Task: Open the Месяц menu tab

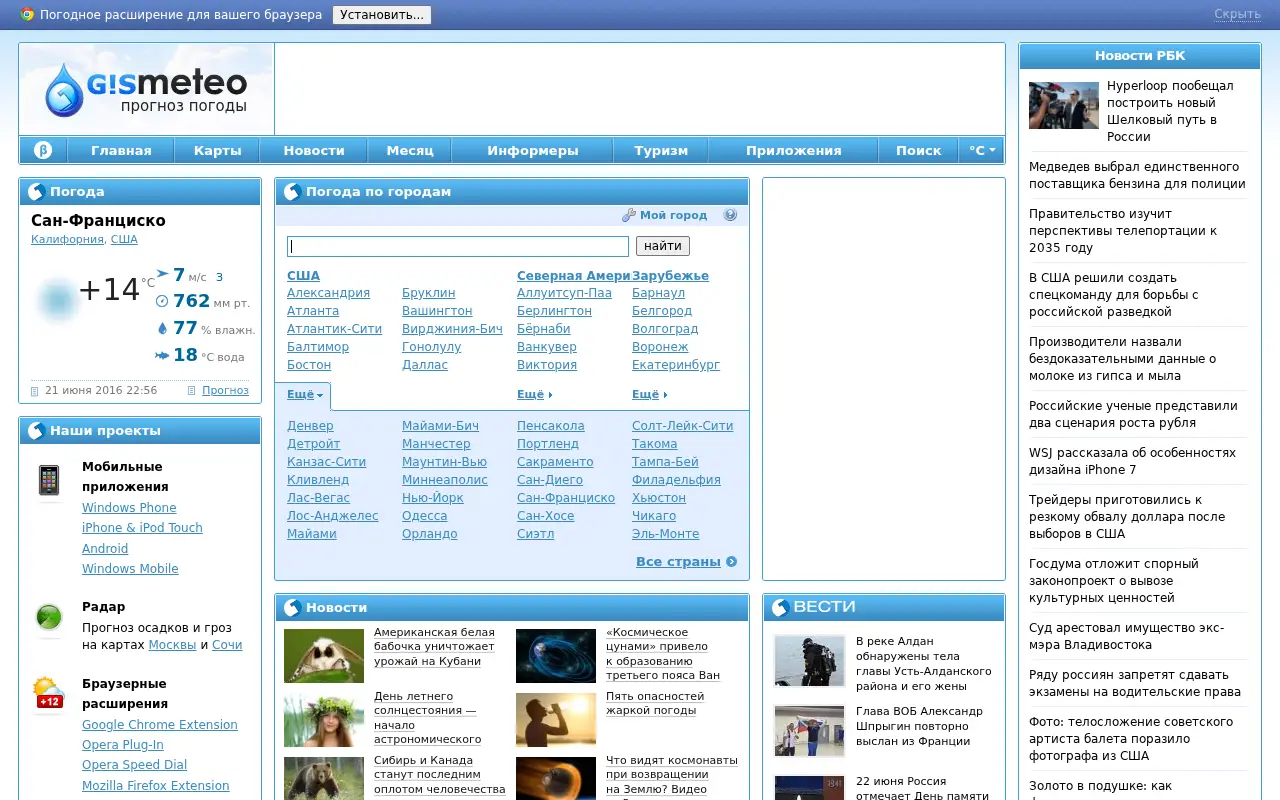Action: tap(410, 151)
